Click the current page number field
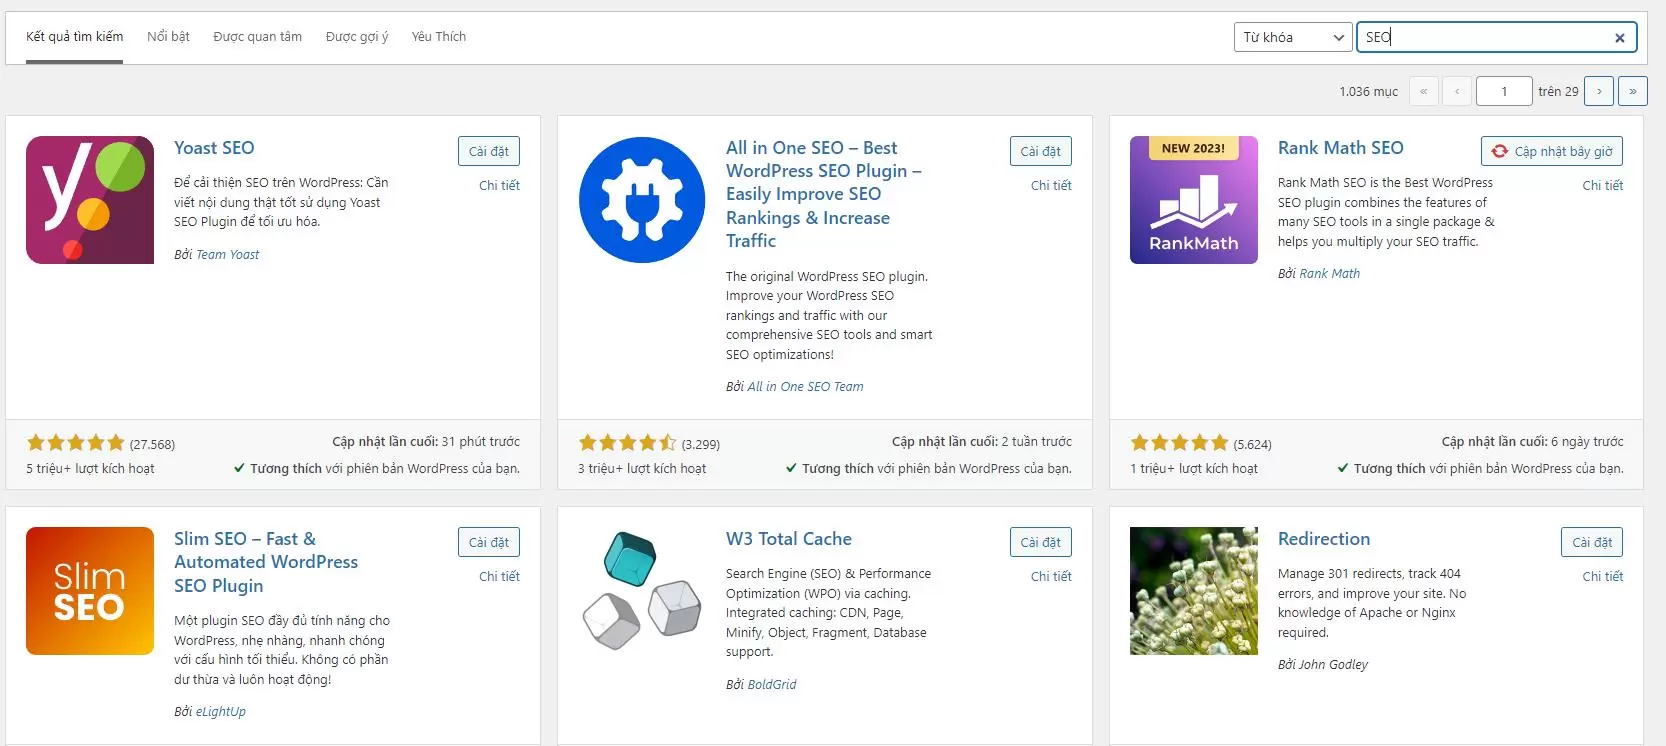The image size is (1666, 746). (1504, 91)
